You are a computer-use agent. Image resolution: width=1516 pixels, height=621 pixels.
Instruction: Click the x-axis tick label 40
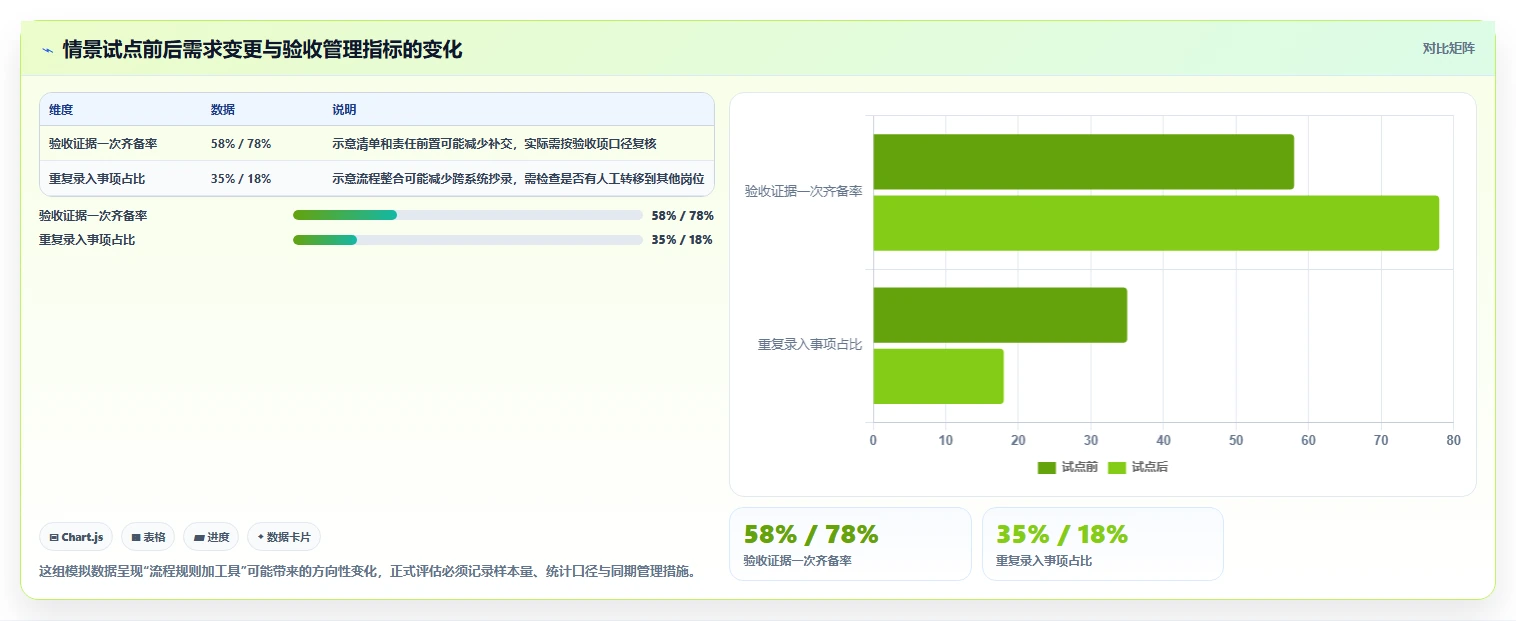(1163, 441)
